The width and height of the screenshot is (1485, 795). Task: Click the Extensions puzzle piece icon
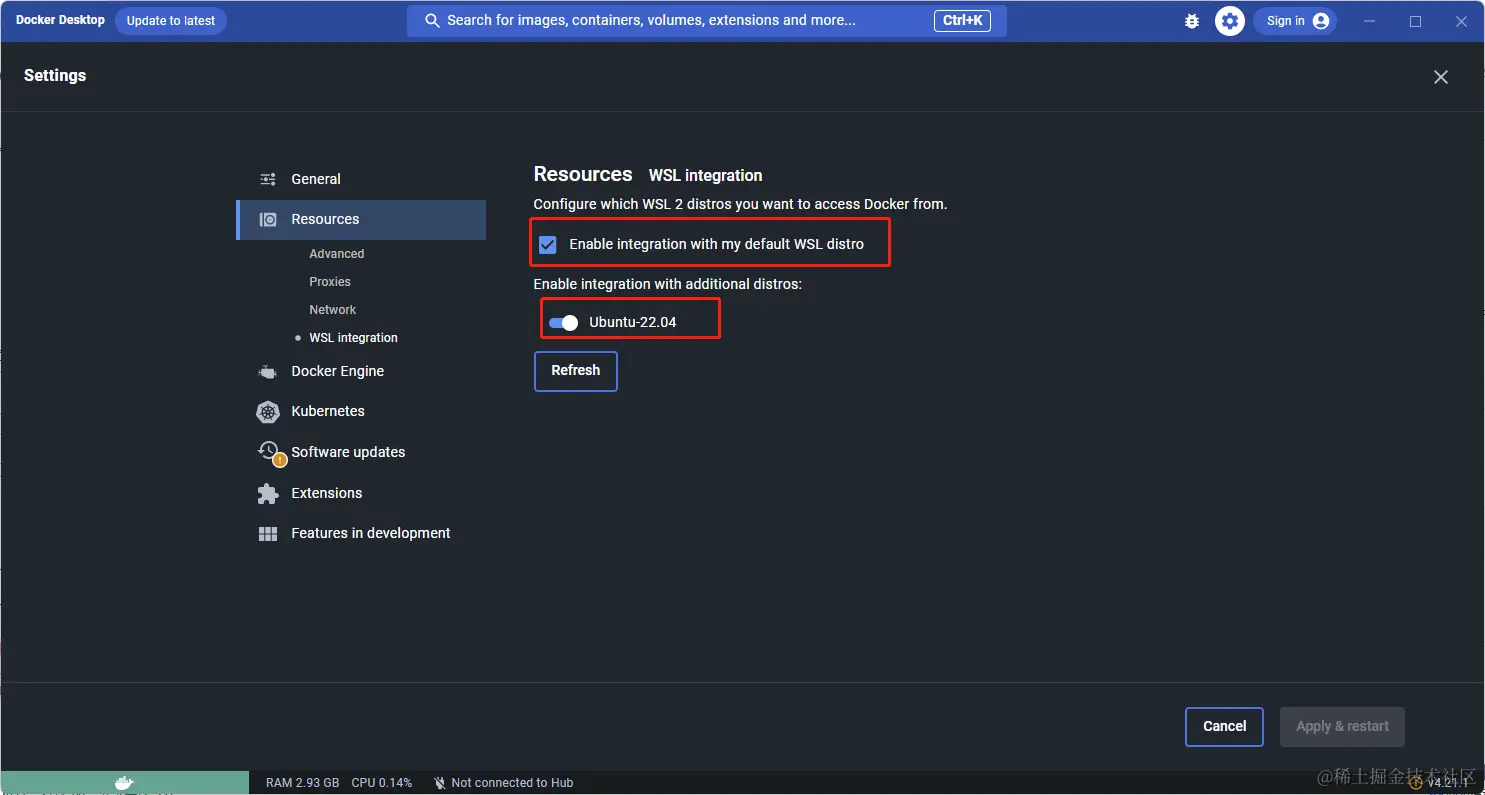tap(268, 493)
